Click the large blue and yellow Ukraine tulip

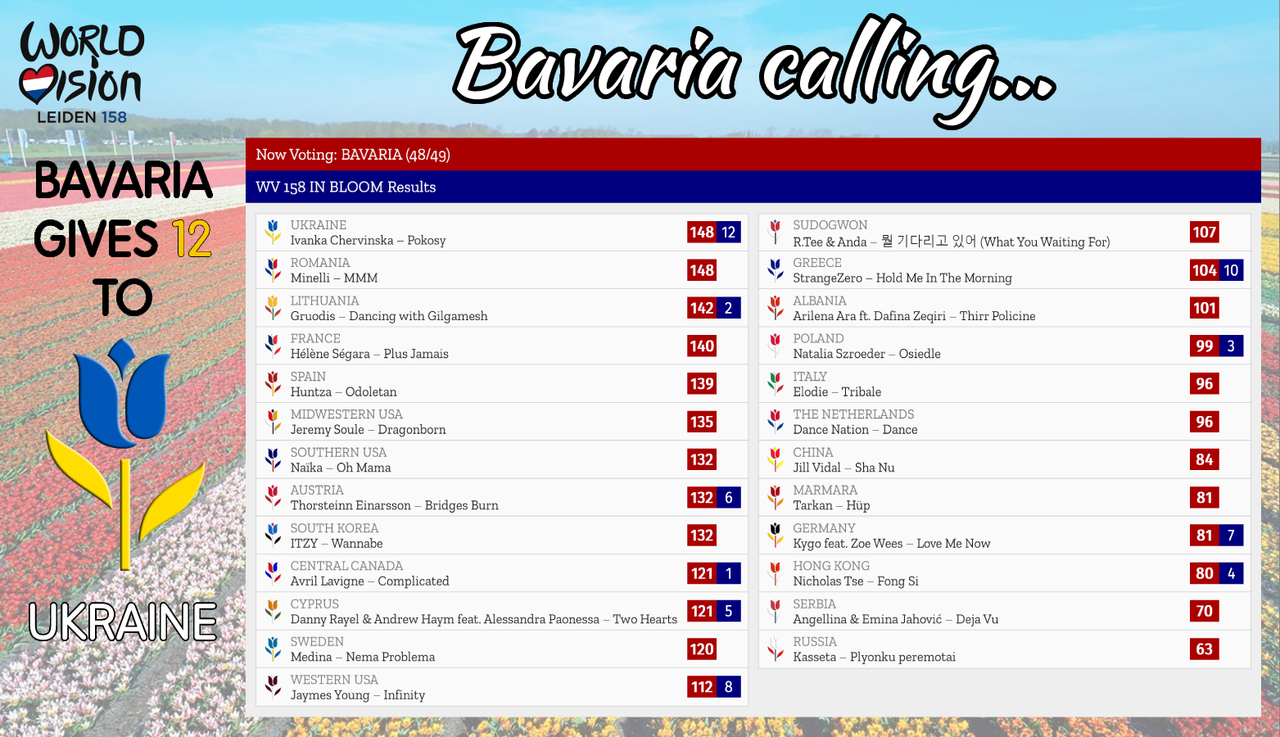coord(124,453)
